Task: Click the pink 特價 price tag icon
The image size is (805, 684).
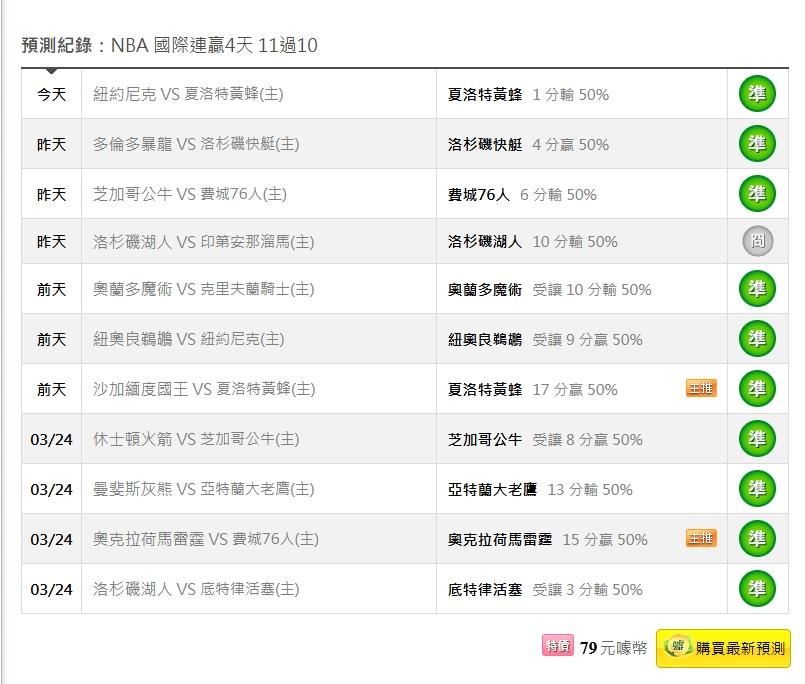Action: pyautogui.click(x=557, y=646)
